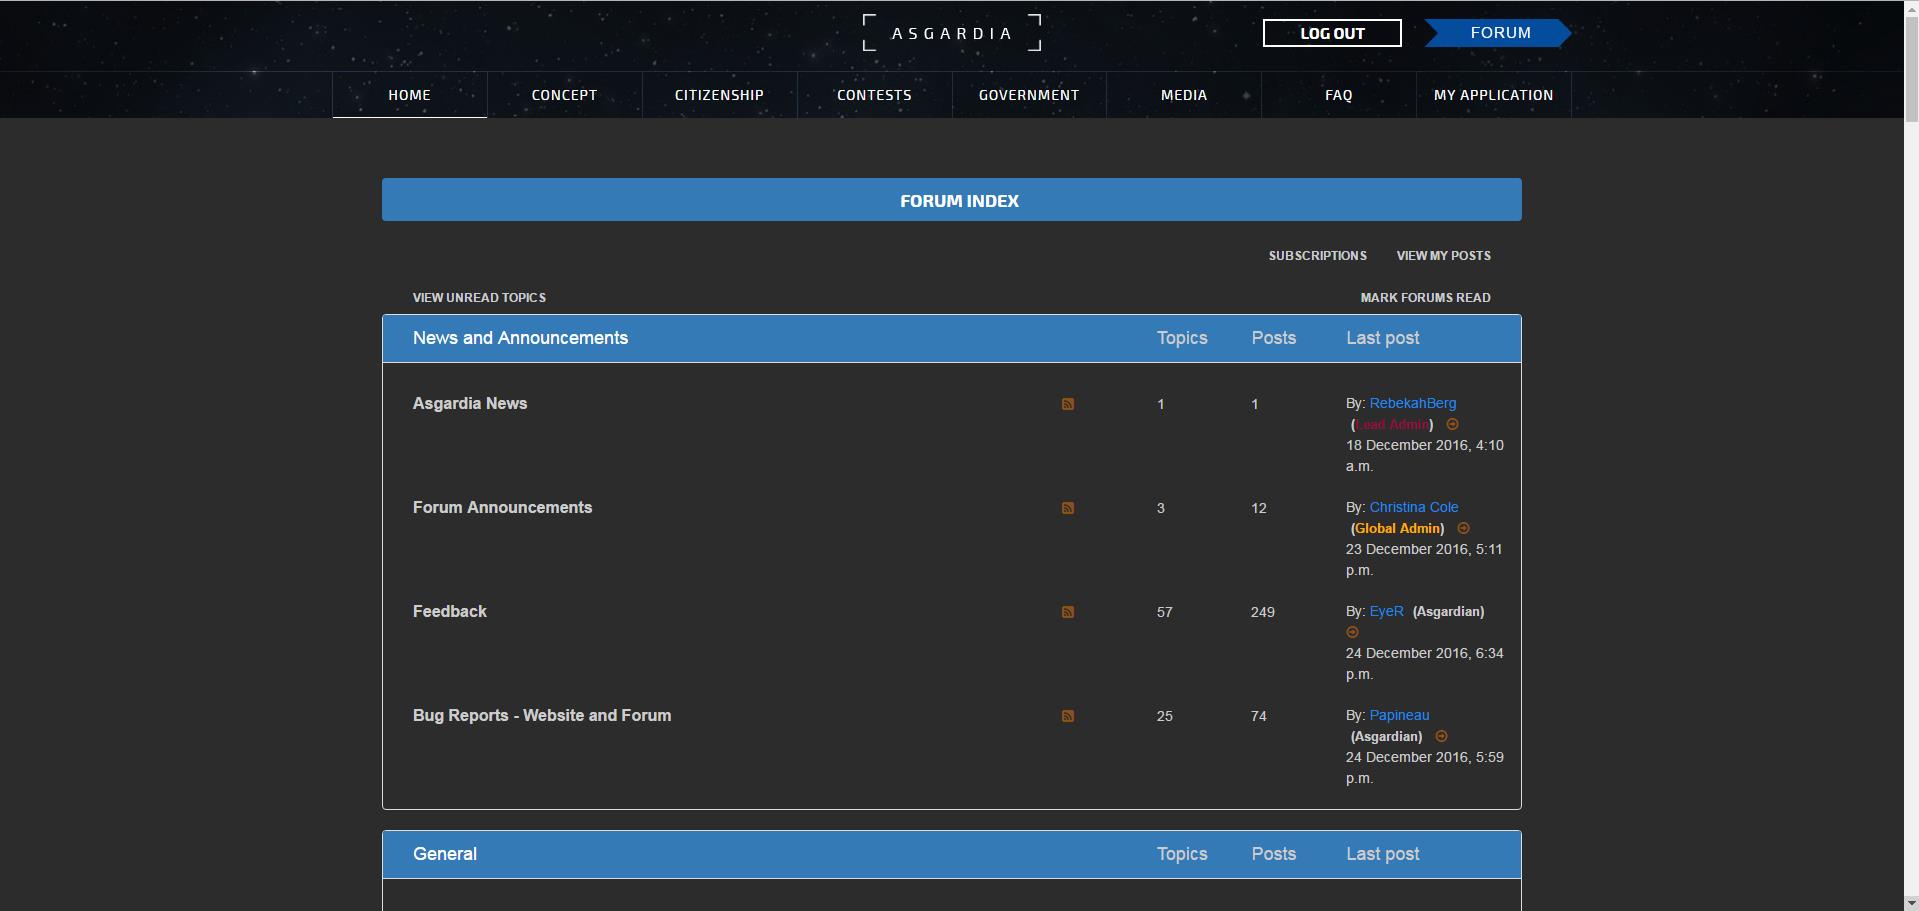This screenshot has height=911, width=1919.
Task: Open the Government menu item
Action: click(x=1029, y=95)
